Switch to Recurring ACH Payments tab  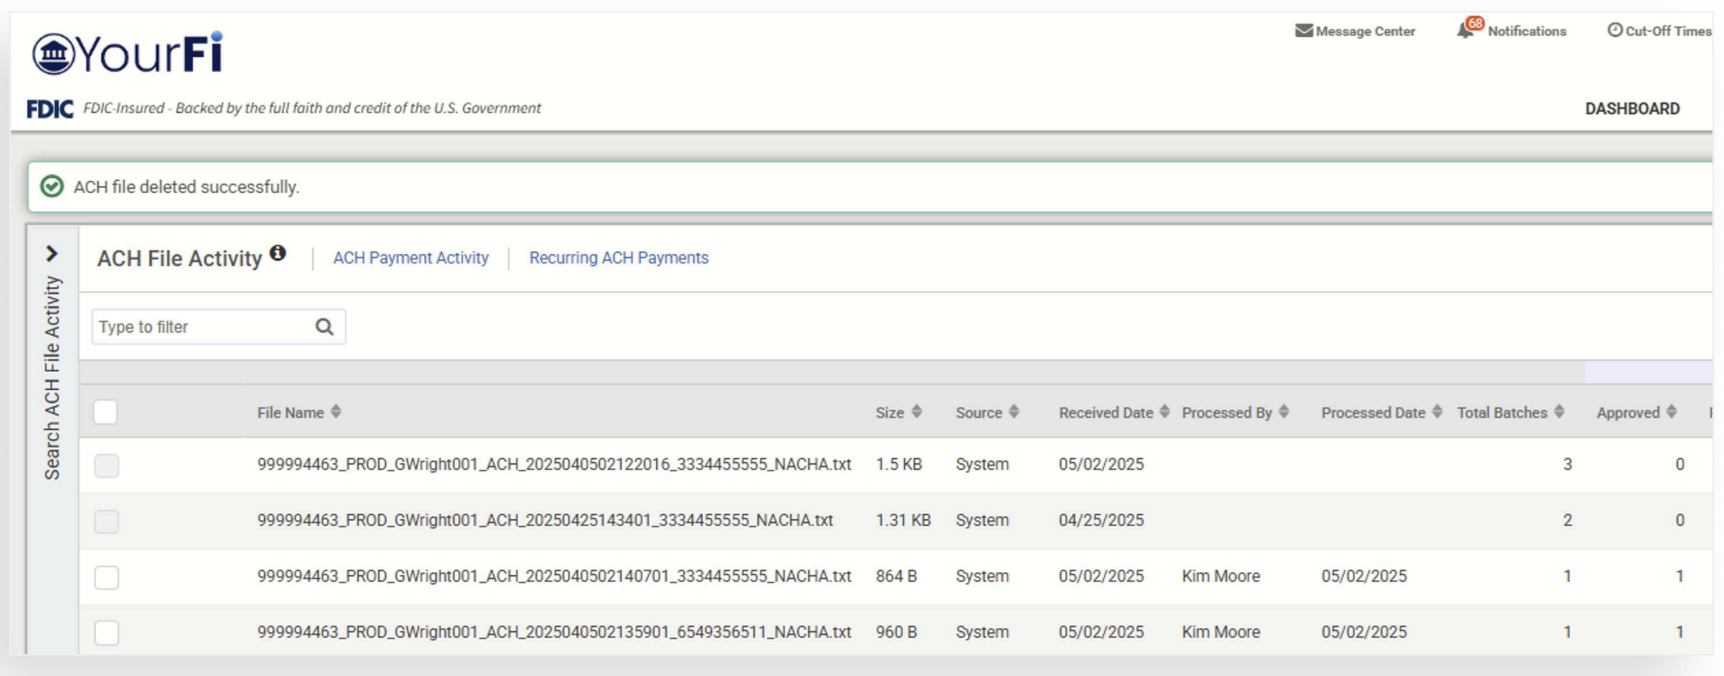coord(618,258)
